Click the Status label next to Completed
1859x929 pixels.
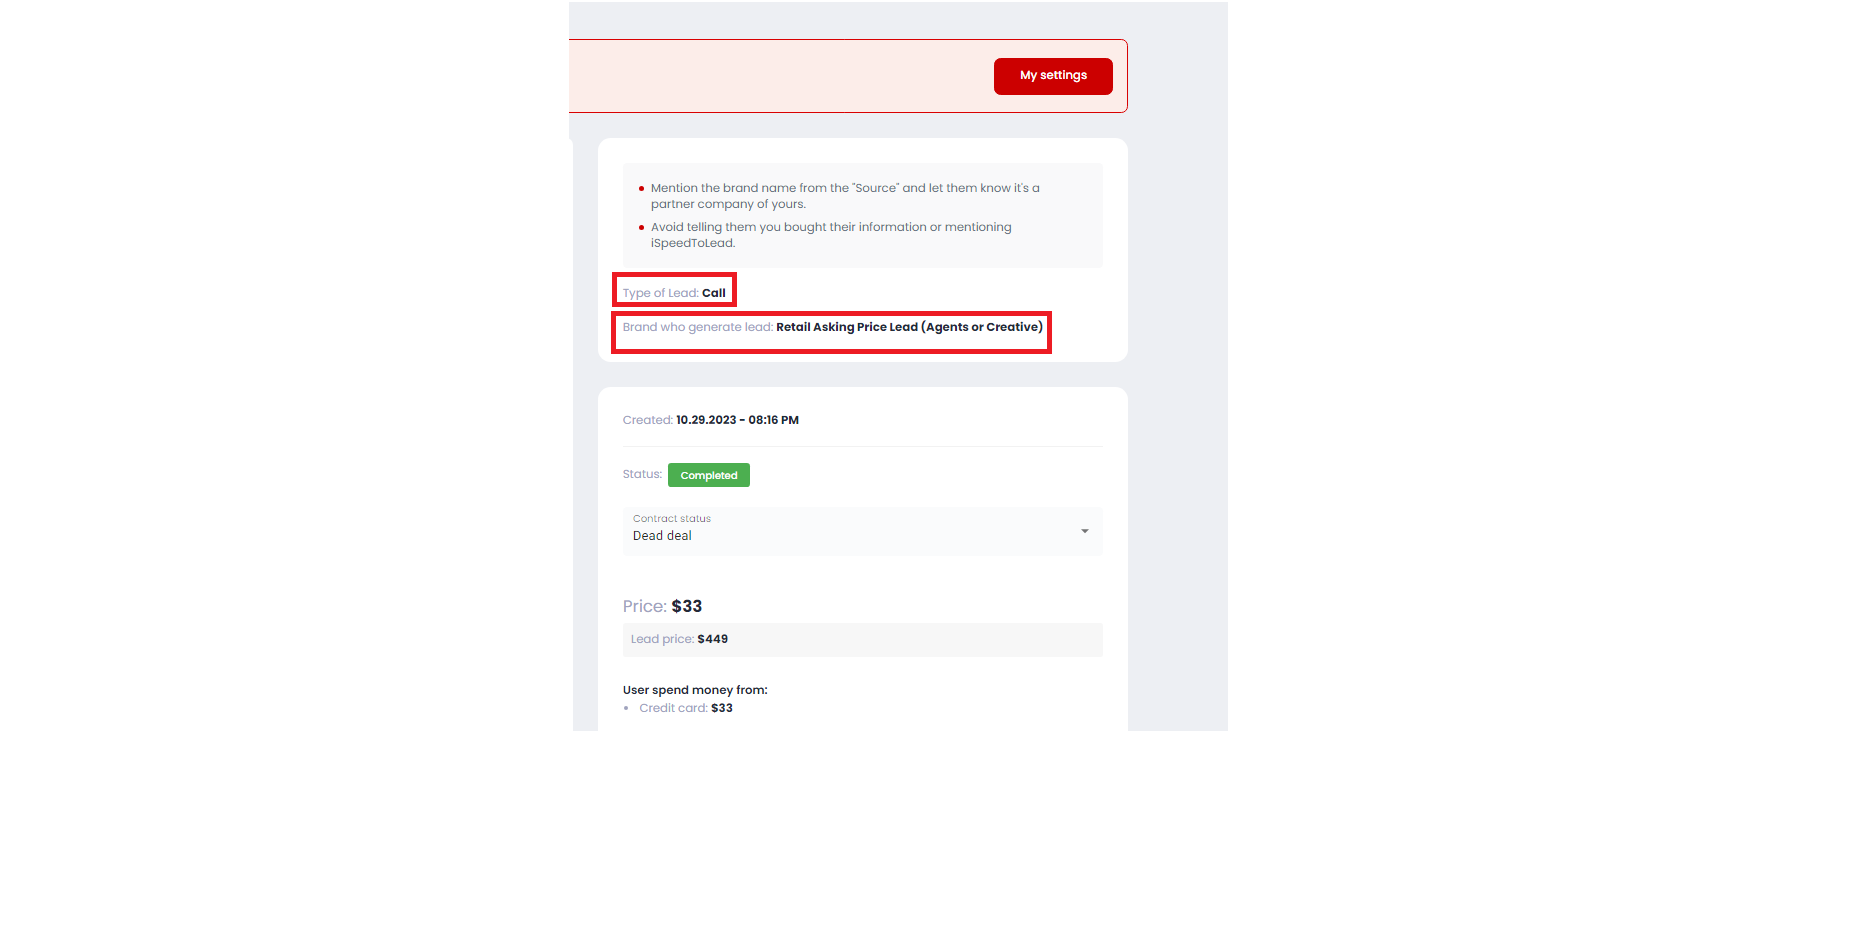click(x=642, y=474)
